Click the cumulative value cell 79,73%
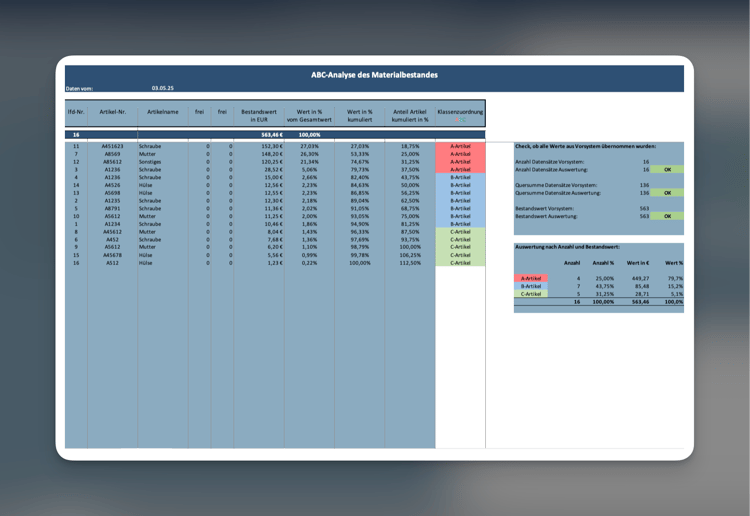This screenshot has height=516, width=750. [359, 169]
